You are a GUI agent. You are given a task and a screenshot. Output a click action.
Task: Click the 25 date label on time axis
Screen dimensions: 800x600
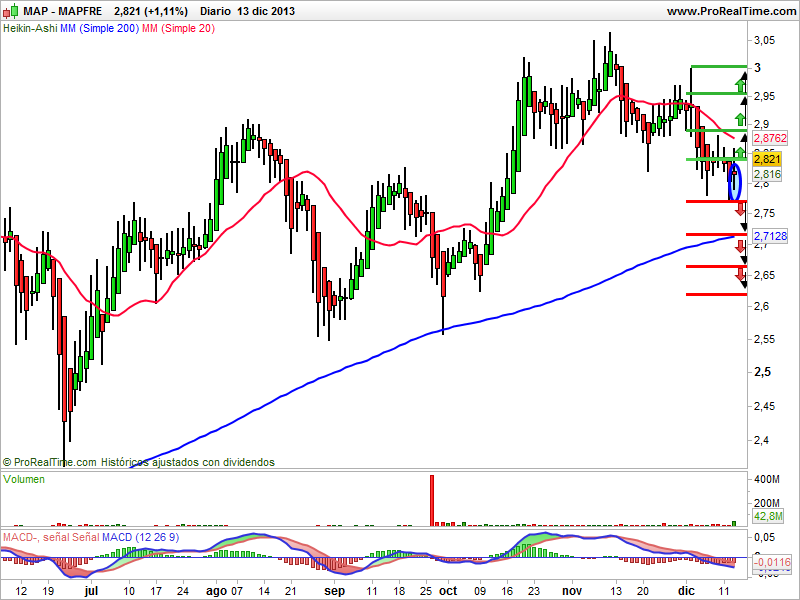[x=426, y=591]
